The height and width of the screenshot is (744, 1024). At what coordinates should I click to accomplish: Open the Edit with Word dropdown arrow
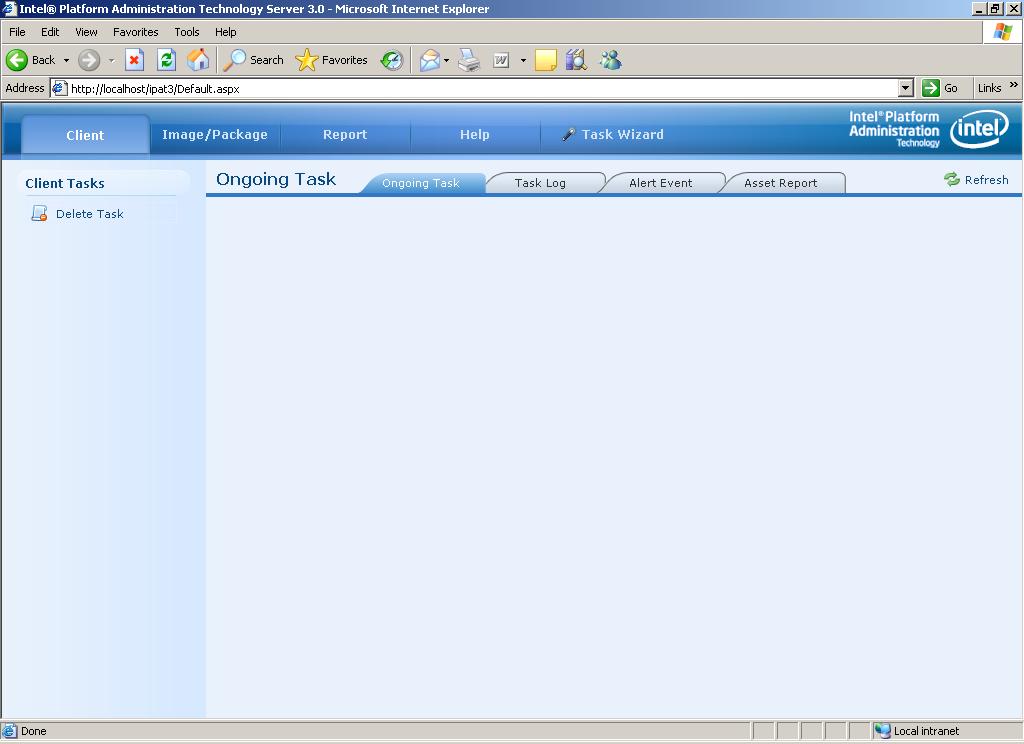[523, 60]
